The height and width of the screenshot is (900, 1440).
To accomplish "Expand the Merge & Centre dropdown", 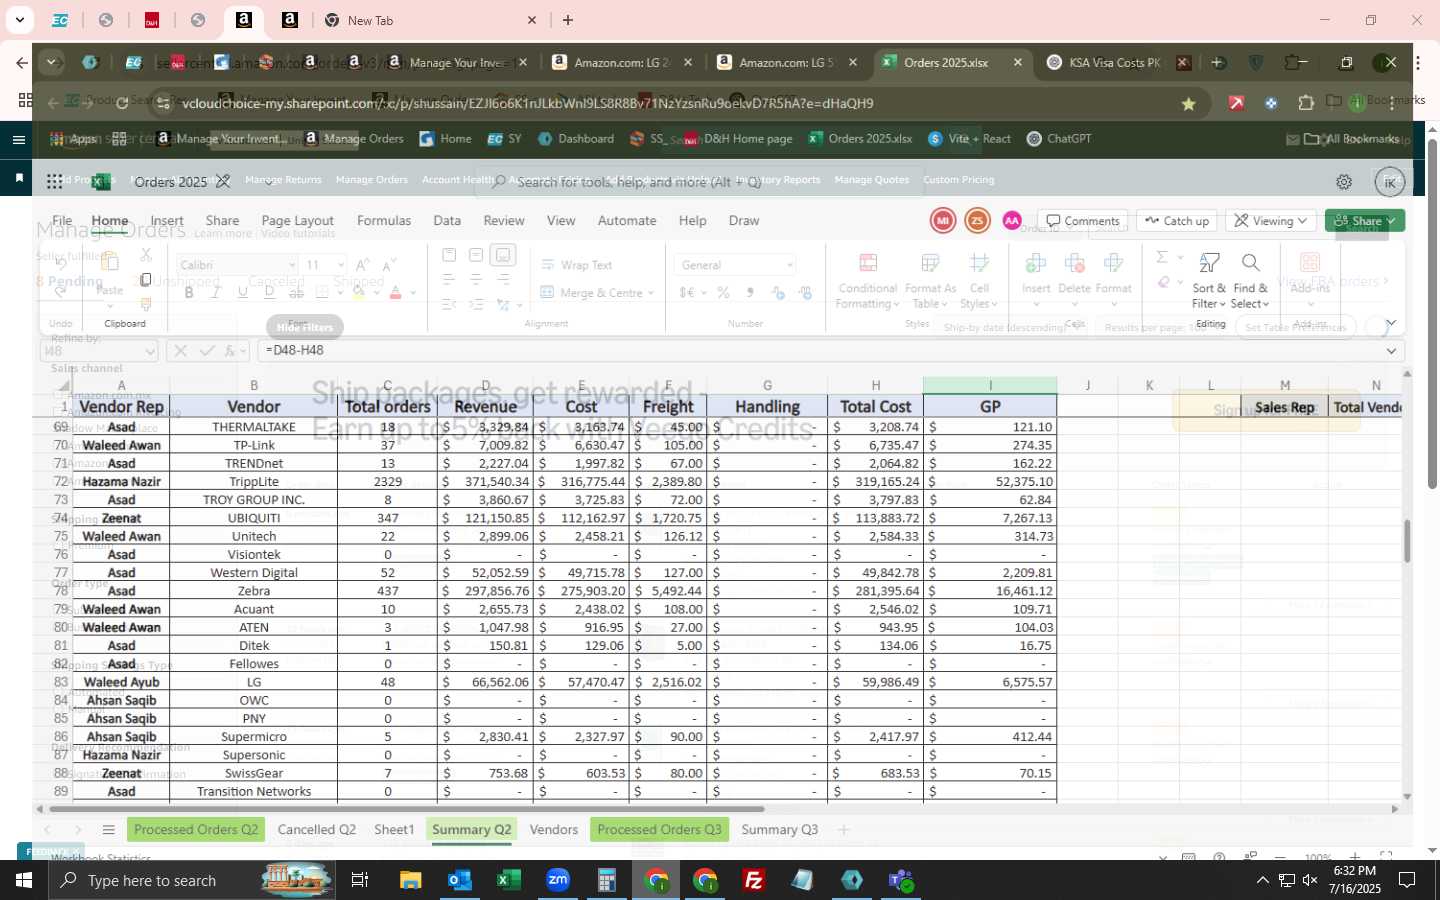I will (x=651, y=293).
